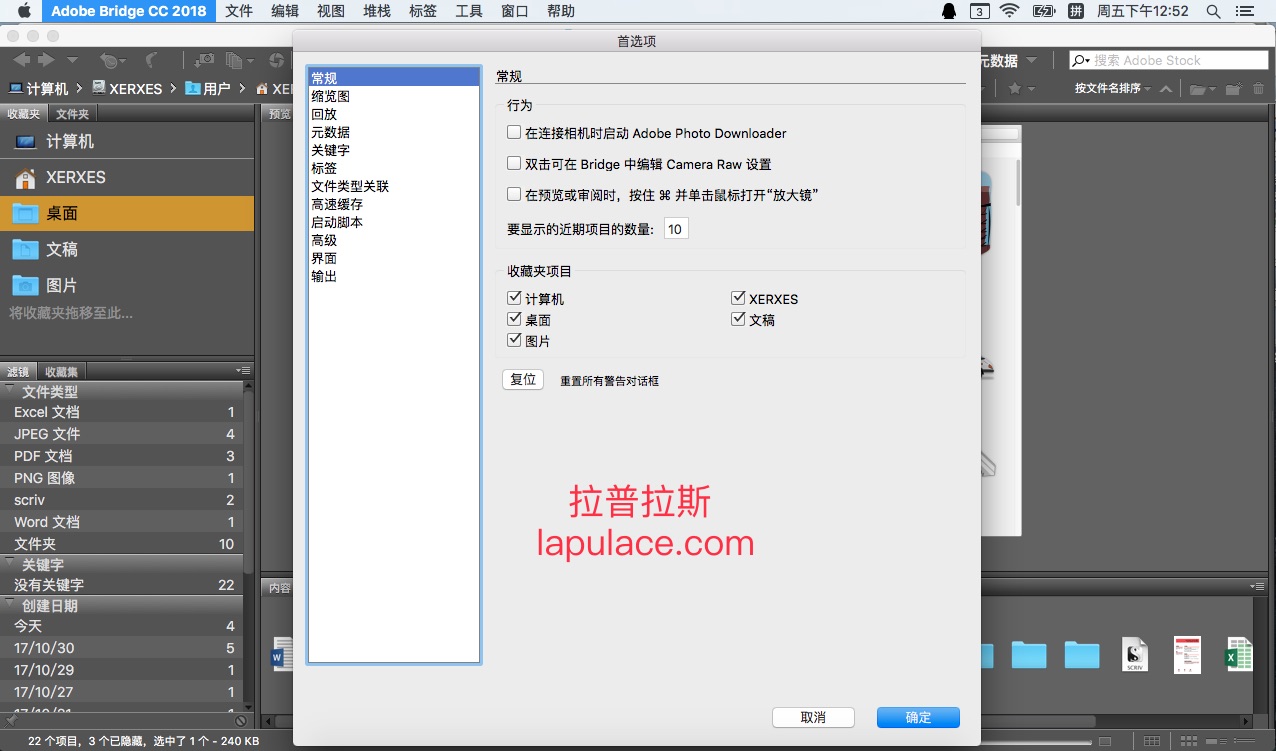Click chevron after 计算机 in path bar
Viewport: 1276px width, 751px height.
coord(80,89)
